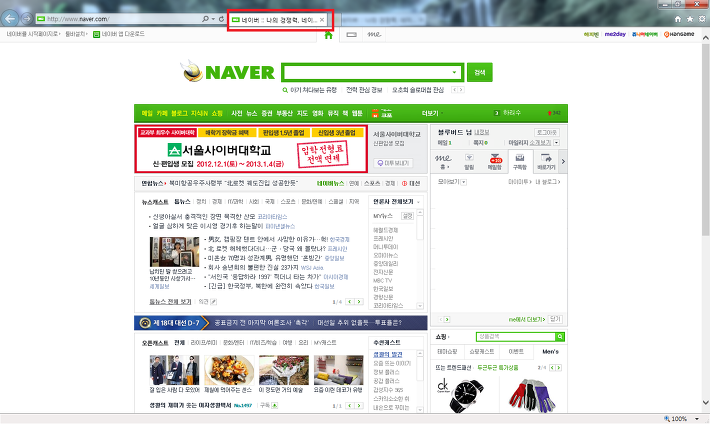This screenshot has height=424, width=710.
Task: Click the green 검색 search button
Action: [x=480, y=72]
